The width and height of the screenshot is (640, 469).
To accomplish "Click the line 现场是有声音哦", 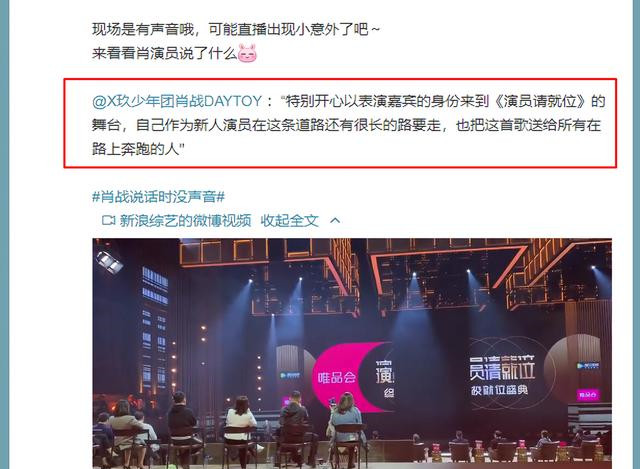I will coord(236,29).
